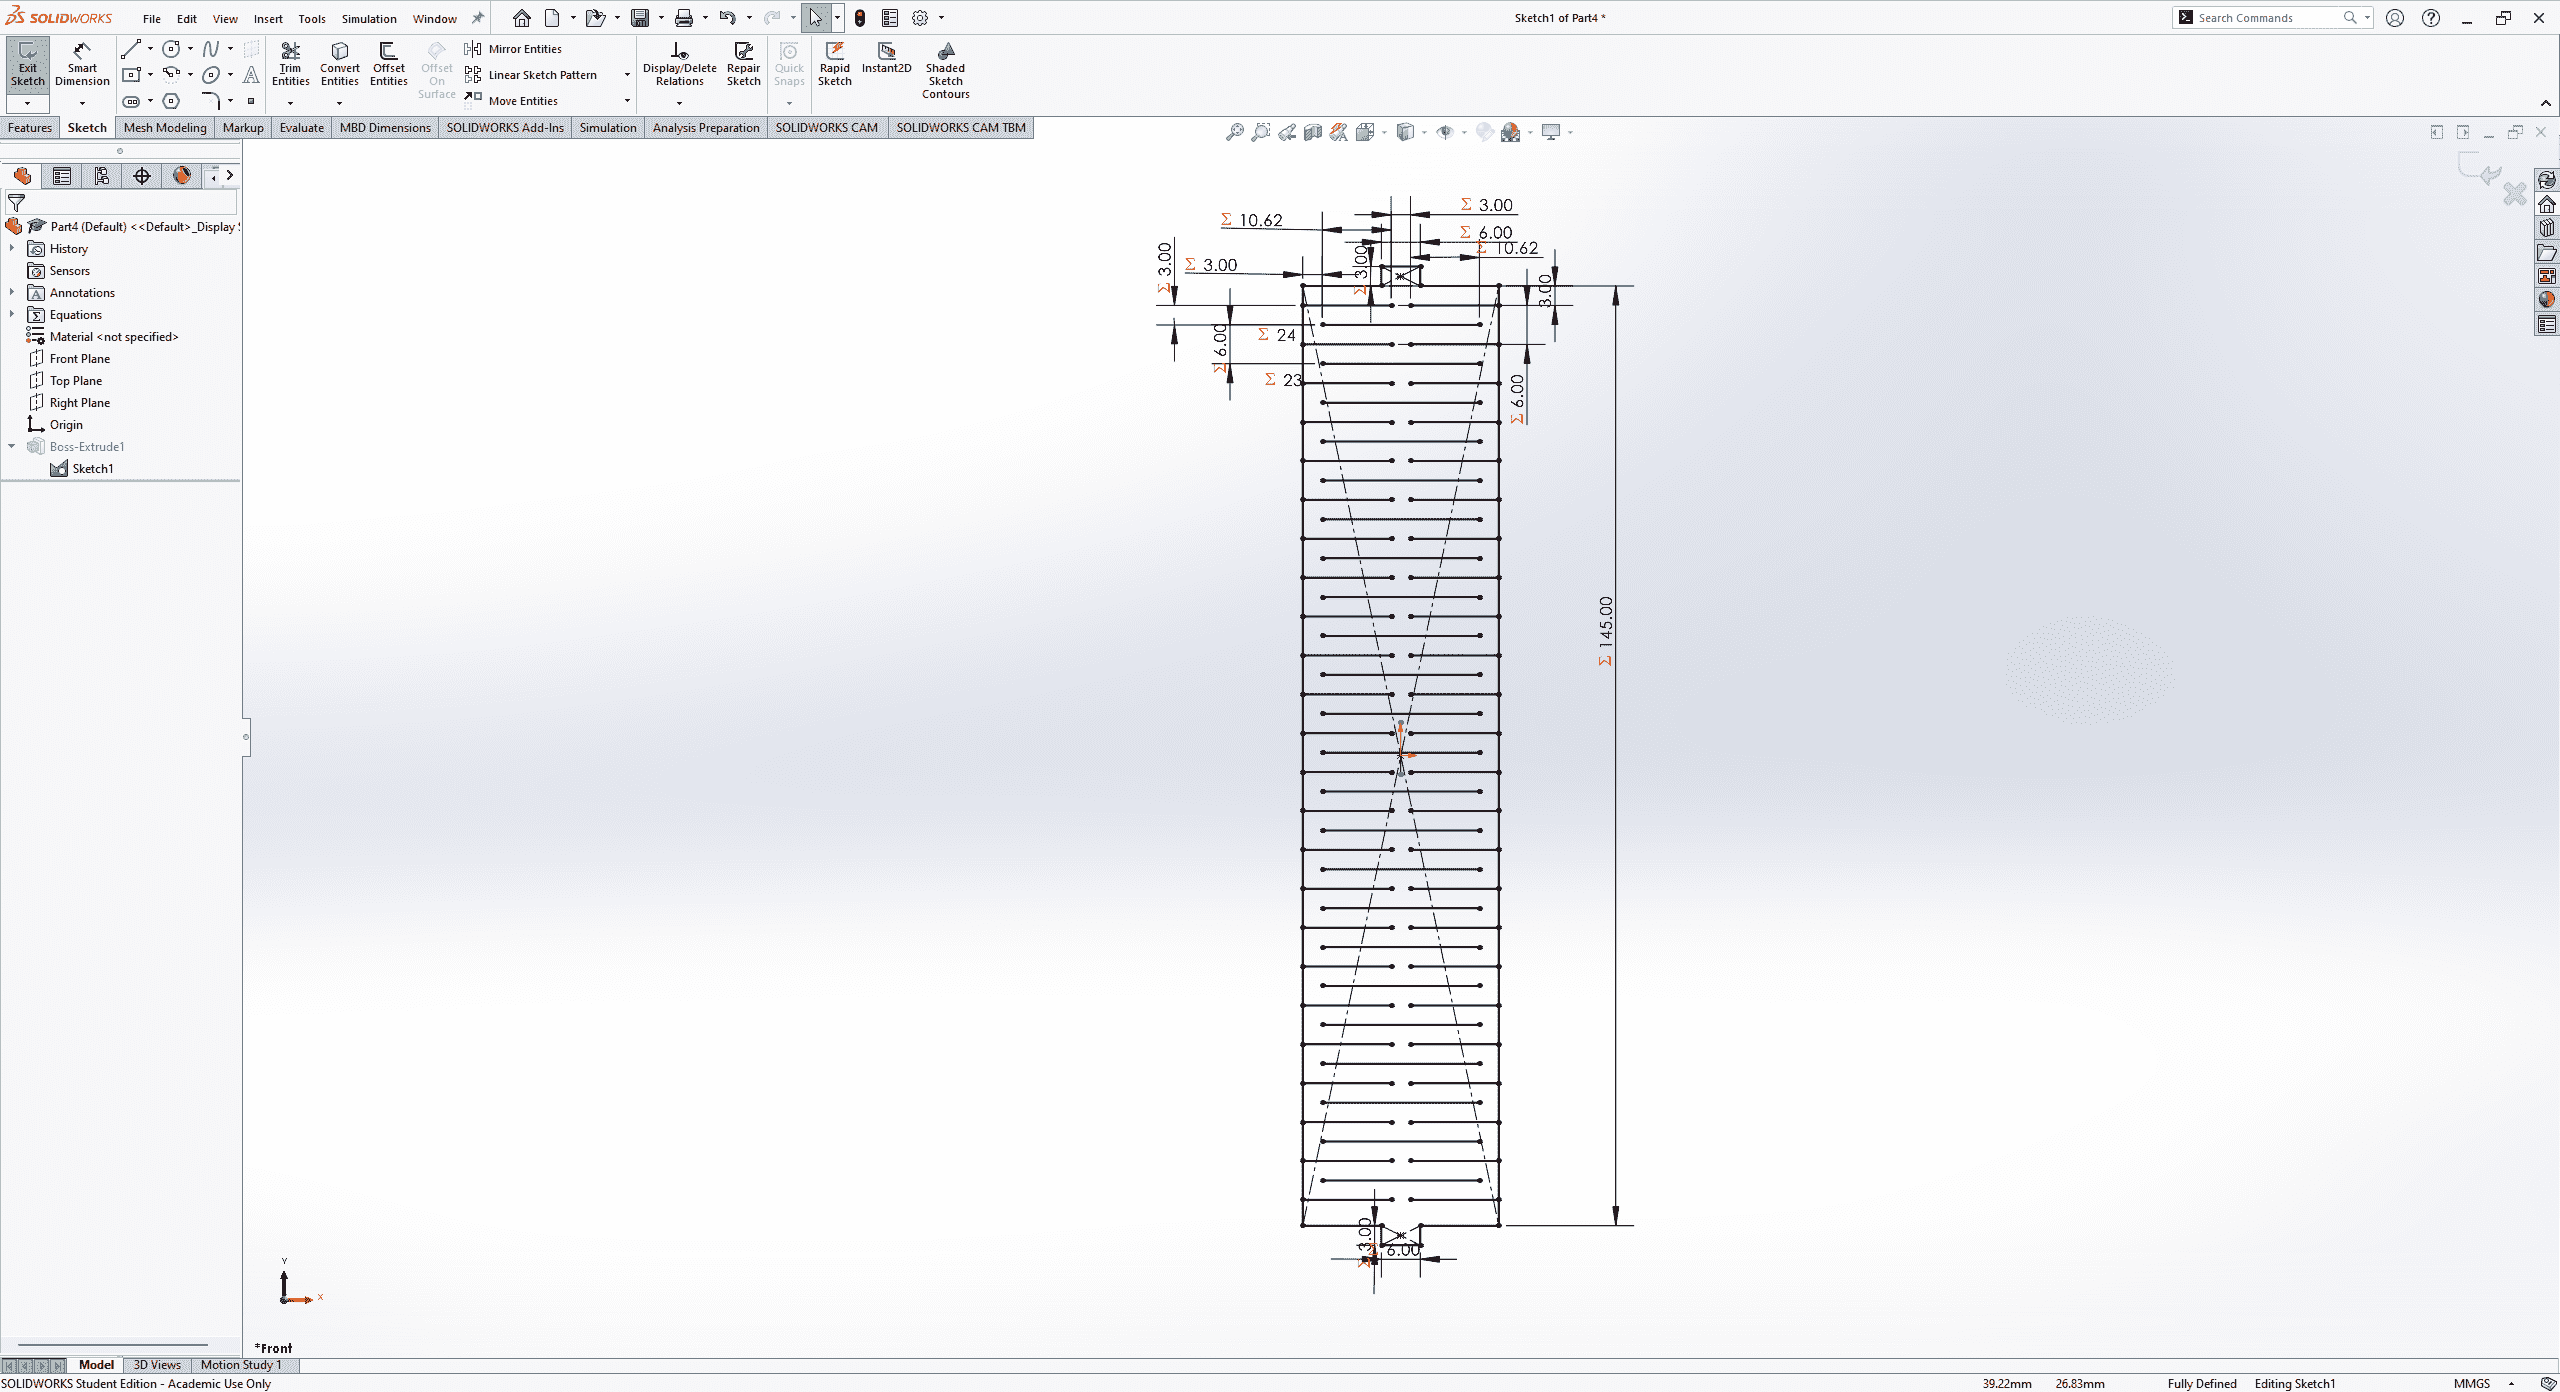Choose the Ellipse sketch tool
The height and width of the screenshot is (1392, 2560).
click(x=211, y=74)
